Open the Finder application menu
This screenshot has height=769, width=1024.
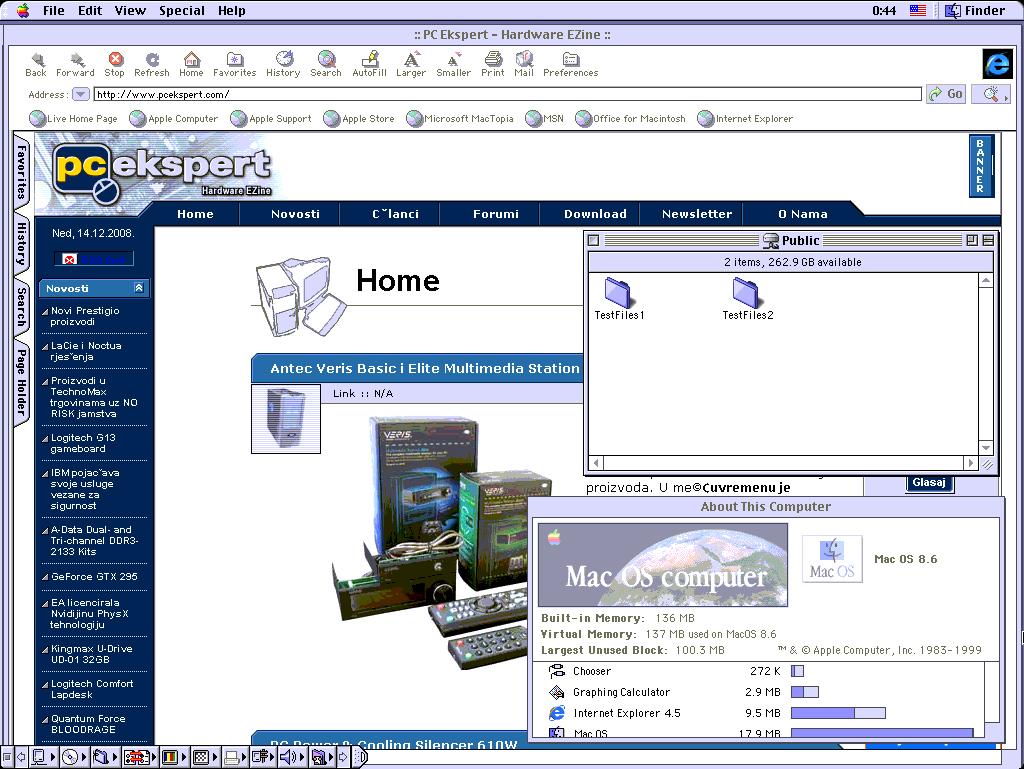(x=974, y=10)
